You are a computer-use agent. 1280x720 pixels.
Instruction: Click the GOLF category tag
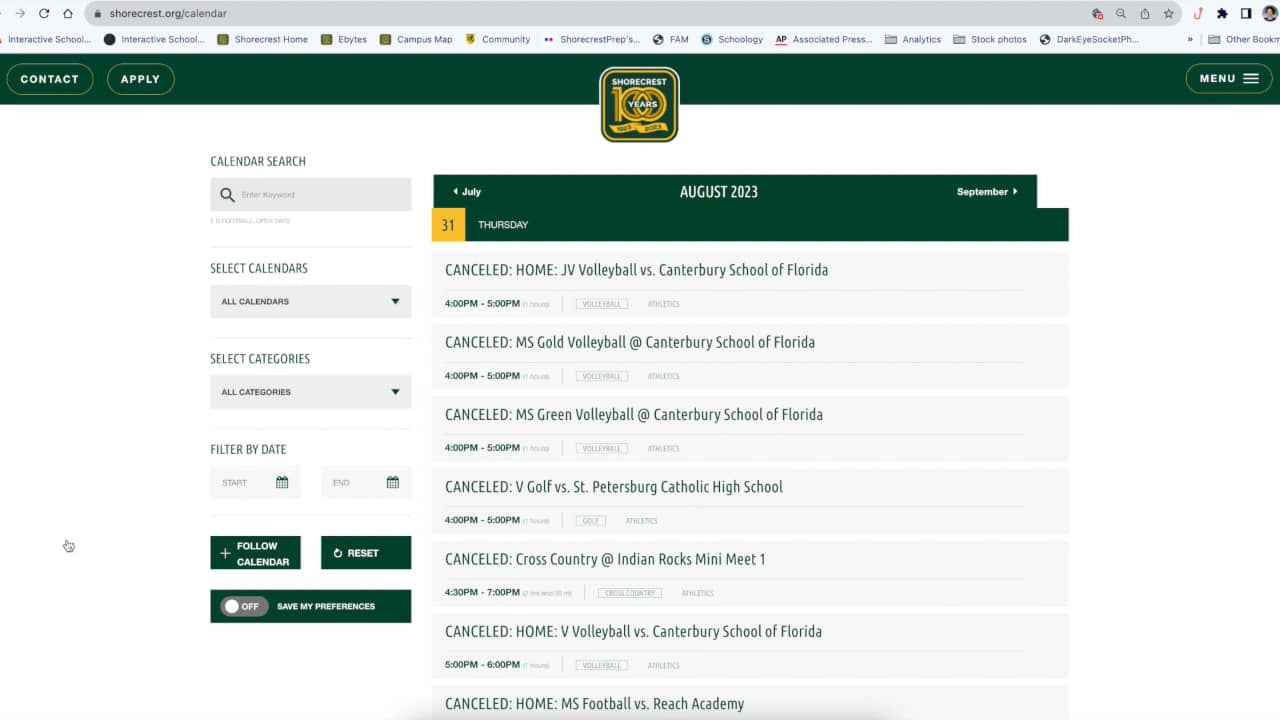tap(591, 521)
